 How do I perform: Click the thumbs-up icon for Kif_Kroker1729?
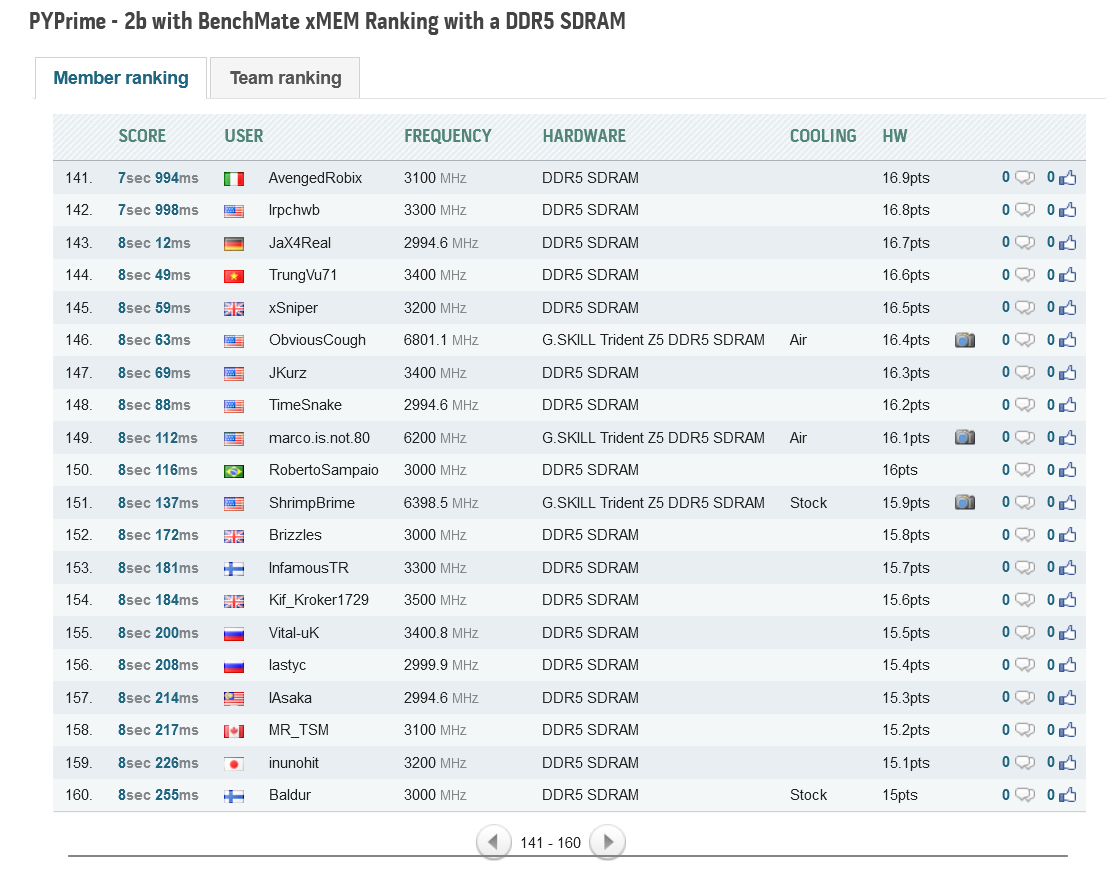click(1068, 600)
